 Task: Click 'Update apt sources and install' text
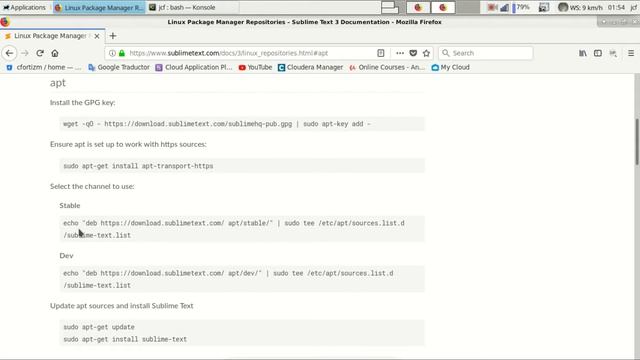click(x=122, y=306)
